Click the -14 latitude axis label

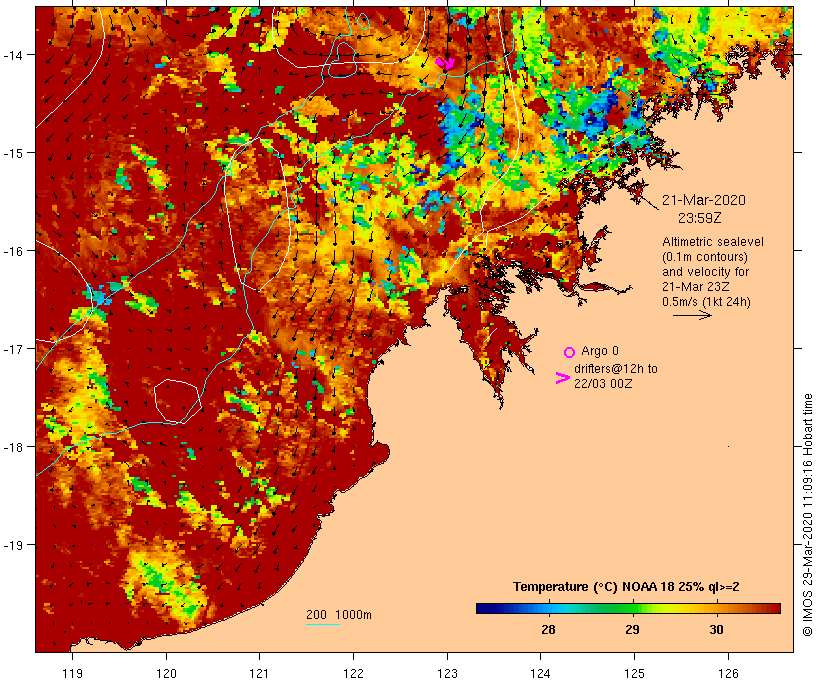[x=12, y=55]
